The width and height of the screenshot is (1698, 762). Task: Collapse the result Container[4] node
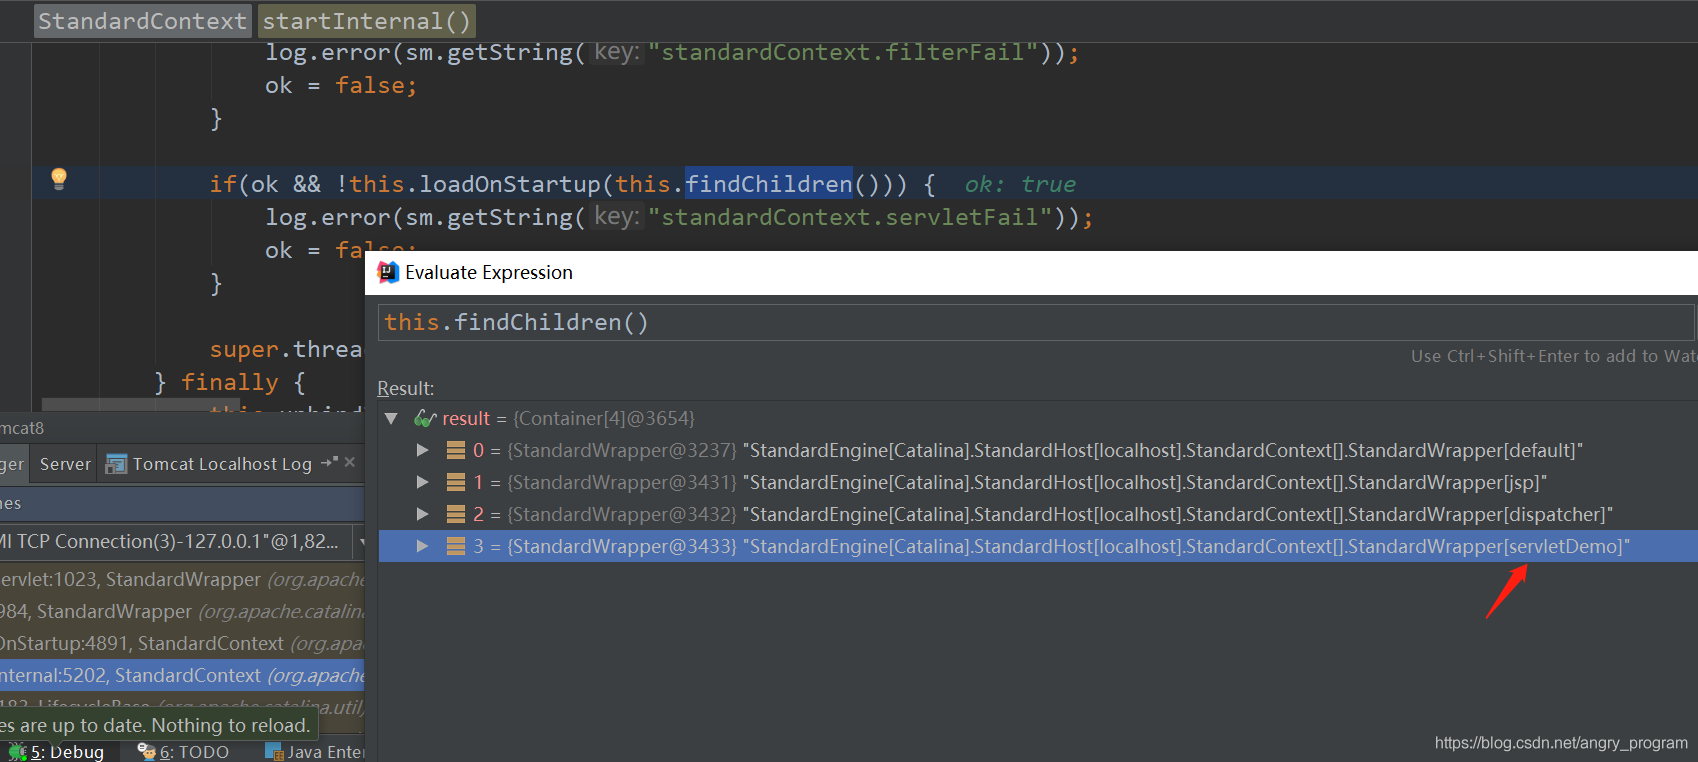coord(392,418)
